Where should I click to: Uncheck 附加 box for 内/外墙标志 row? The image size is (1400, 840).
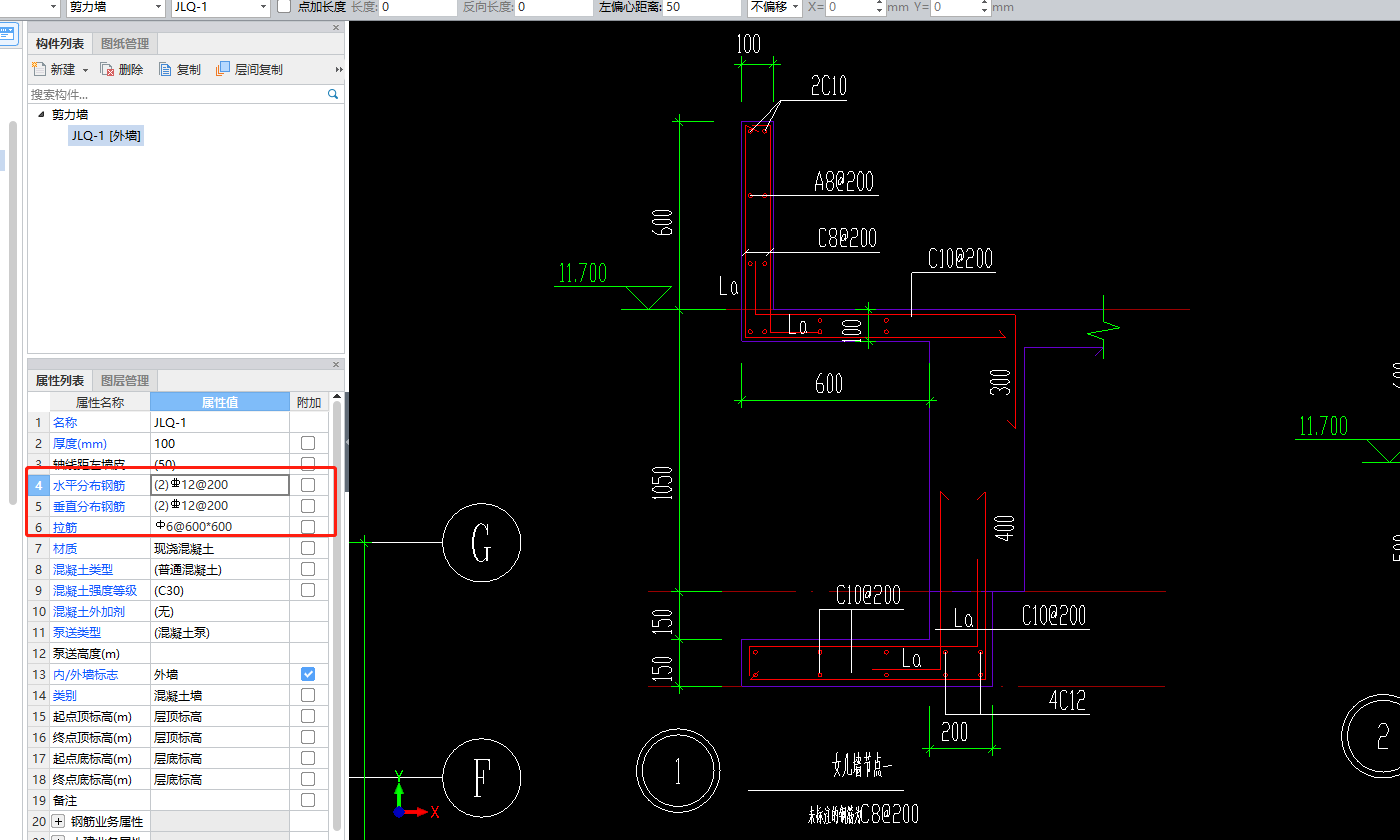pos(308,674)
